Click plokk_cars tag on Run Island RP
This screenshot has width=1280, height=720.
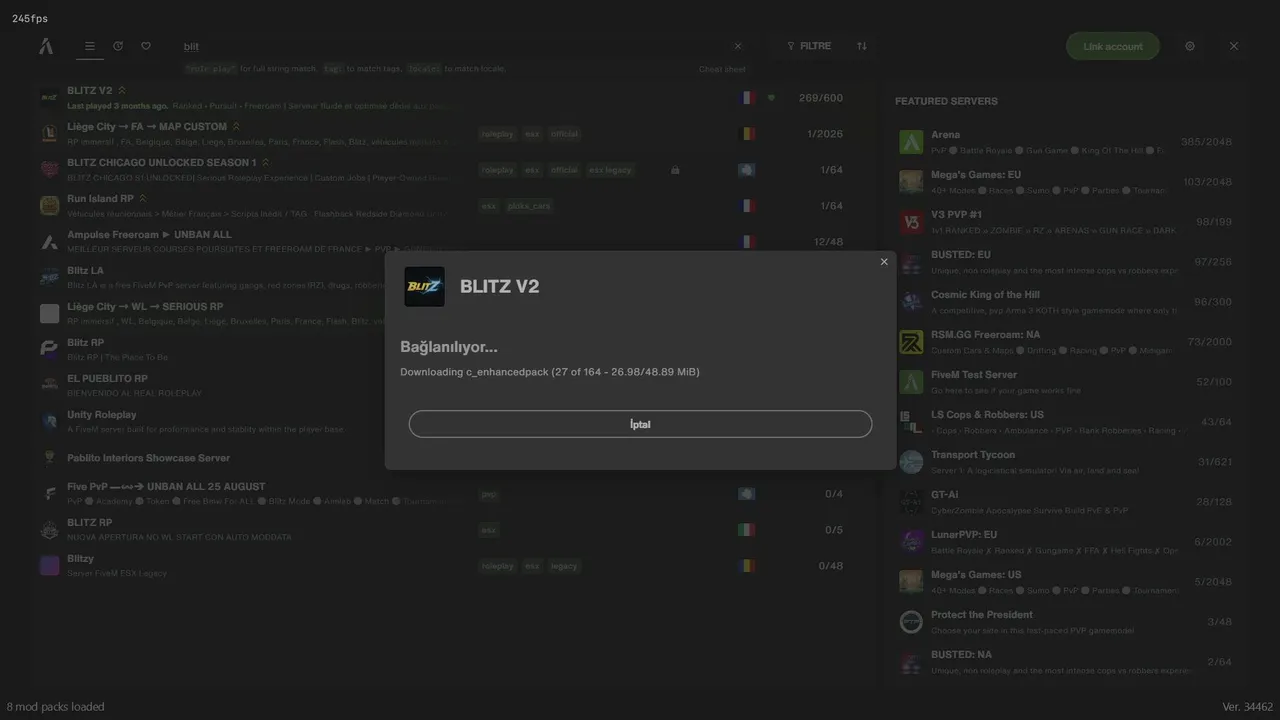click(529, 206)
